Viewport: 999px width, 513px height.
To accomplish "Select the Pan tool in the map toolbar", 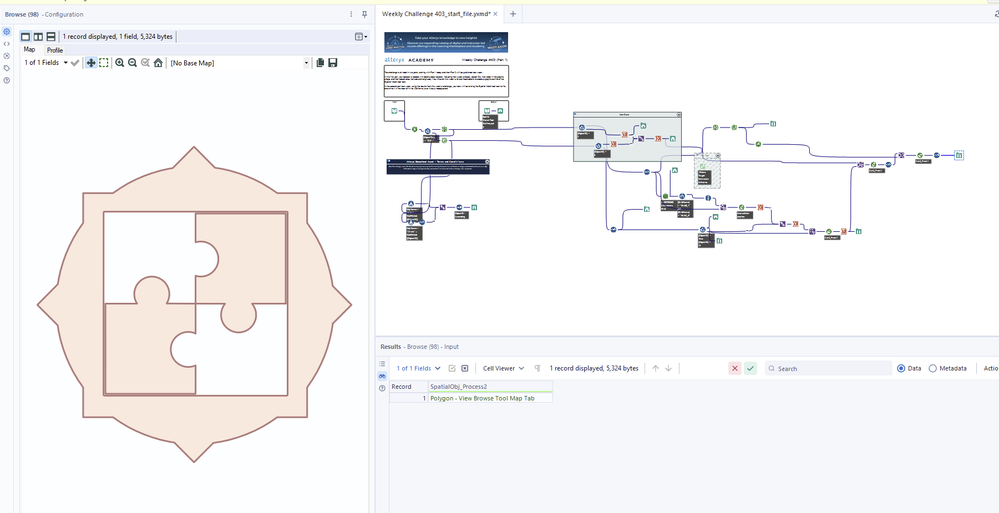I will [90, 62].
